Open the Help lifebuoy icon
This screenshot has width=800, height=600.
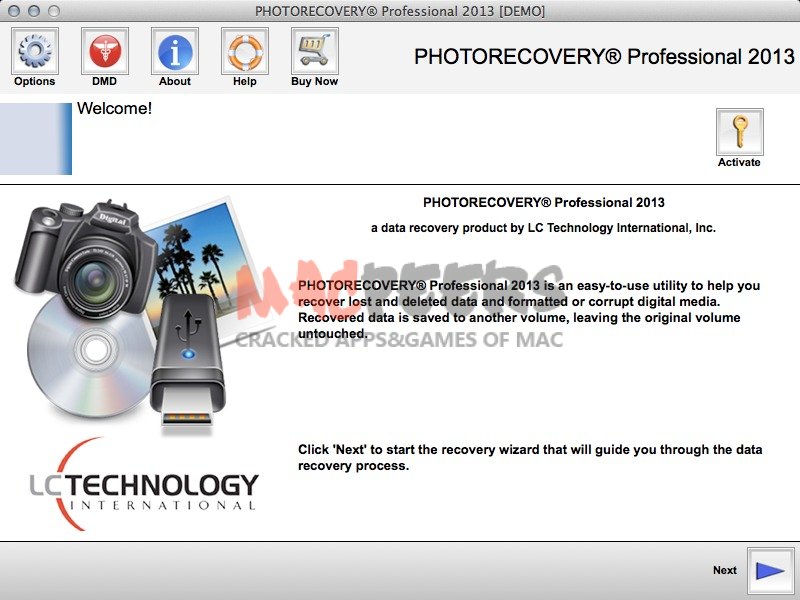(x=244, y=51)
